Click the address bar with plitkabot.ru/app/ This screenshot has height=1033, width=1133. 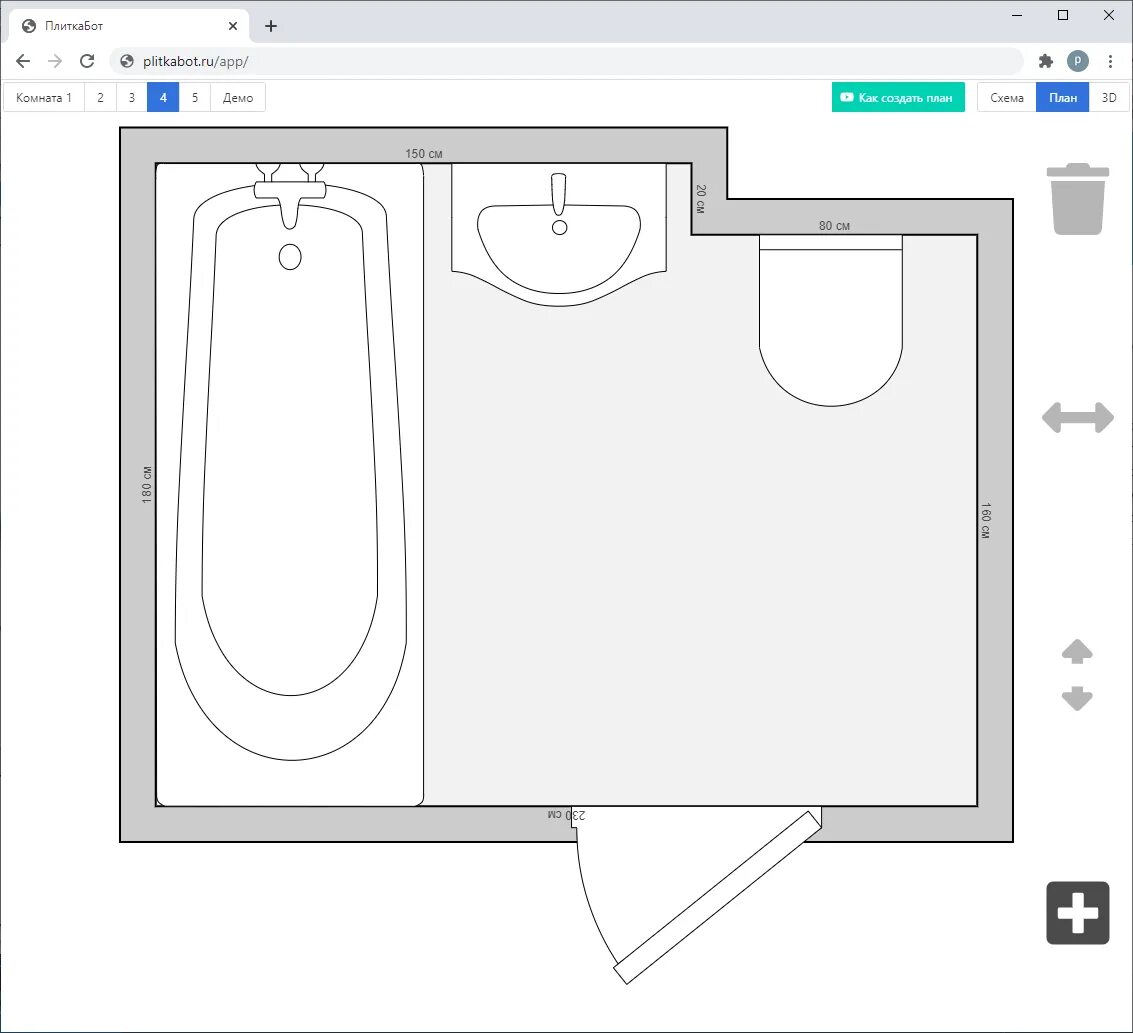coord(566,61)
